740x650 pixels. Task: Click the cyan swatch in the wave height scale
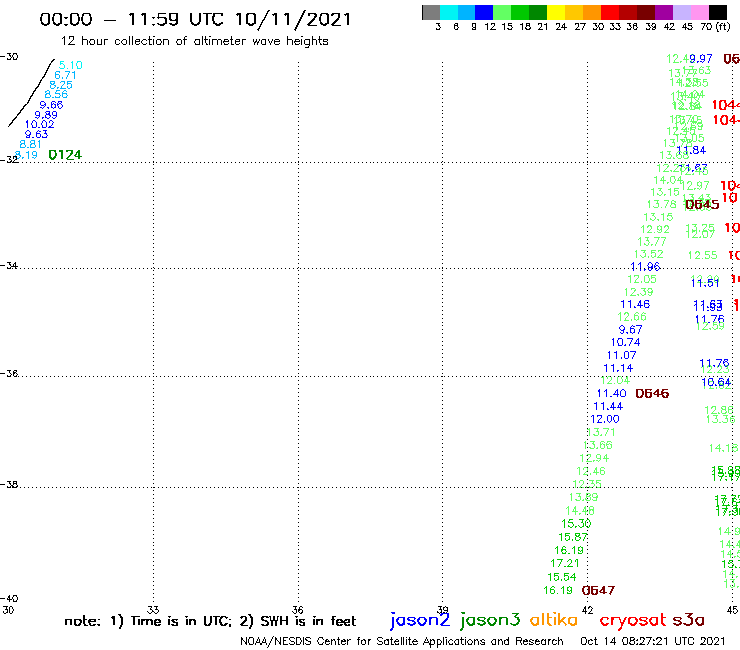click(449, 12)
